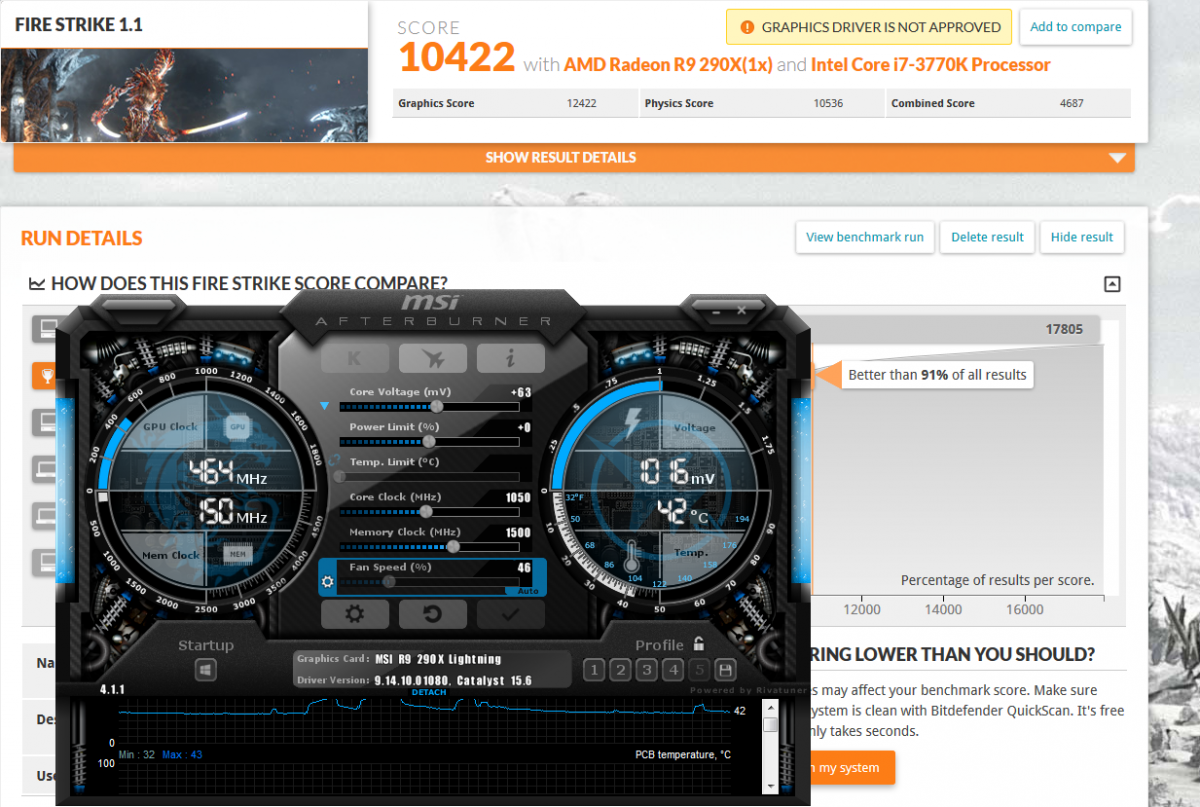Click View benchmark run button
The width and height of the screenshot is (1200, 807).
865,237
